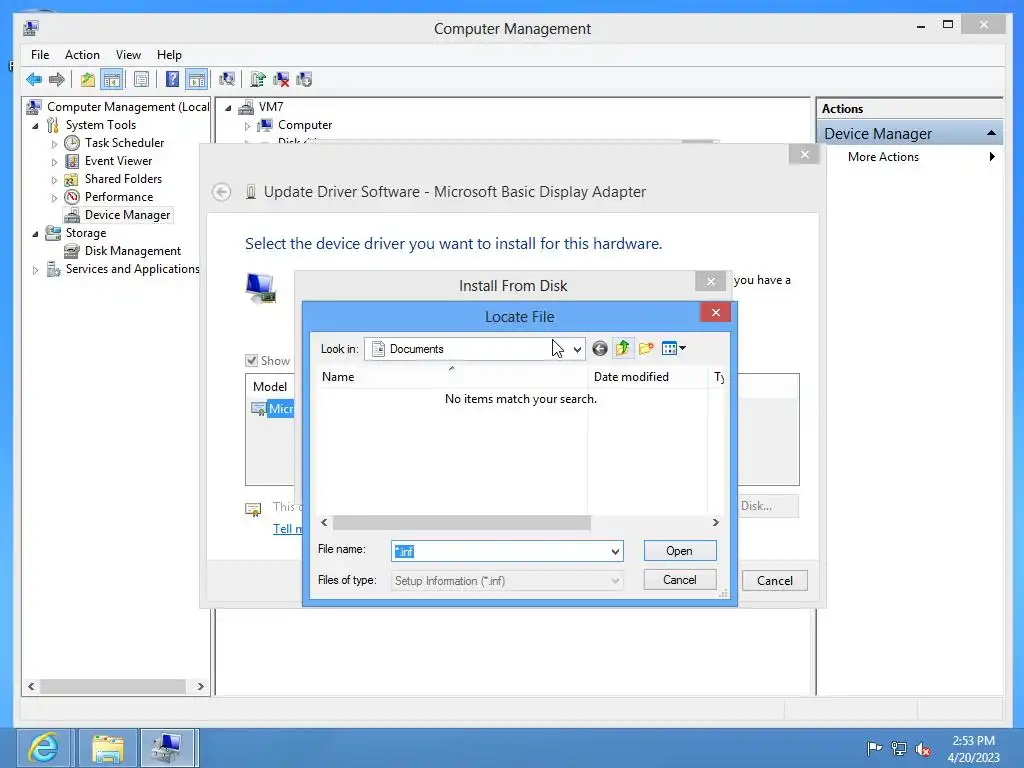Open the Action menu
1024x768 pixels.
82,55
